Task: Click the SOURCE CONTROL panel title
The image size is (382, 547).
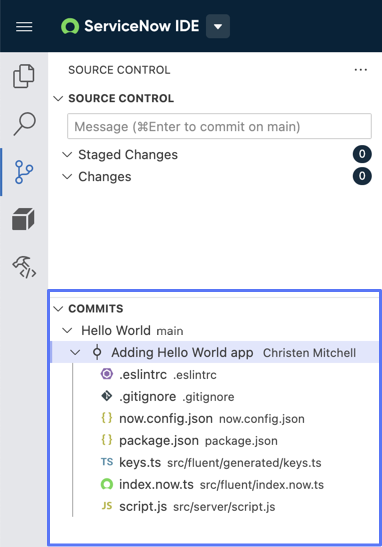Action: [119, 70]
